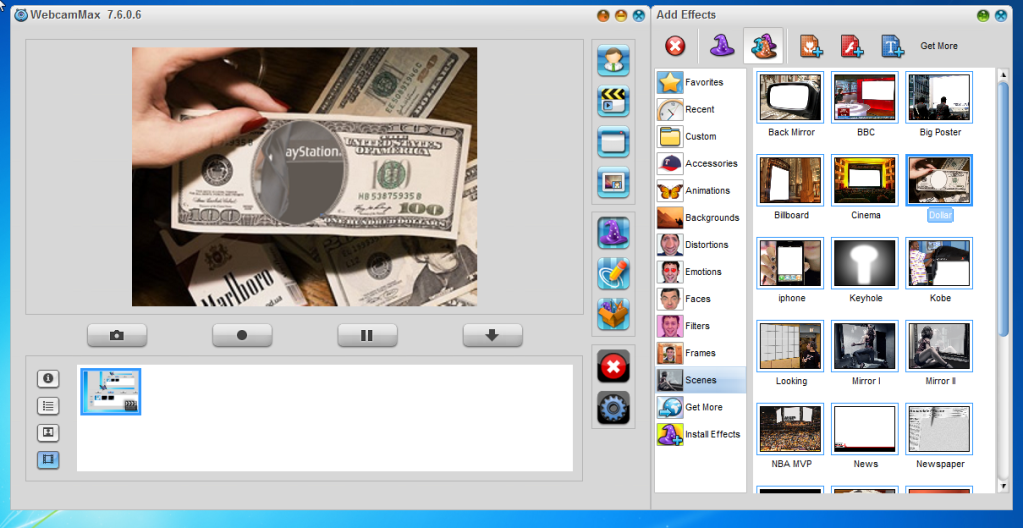Click the single purple wizard hat tab
1023x528 pixels.
pyautogui.click(x=722, y=46)
